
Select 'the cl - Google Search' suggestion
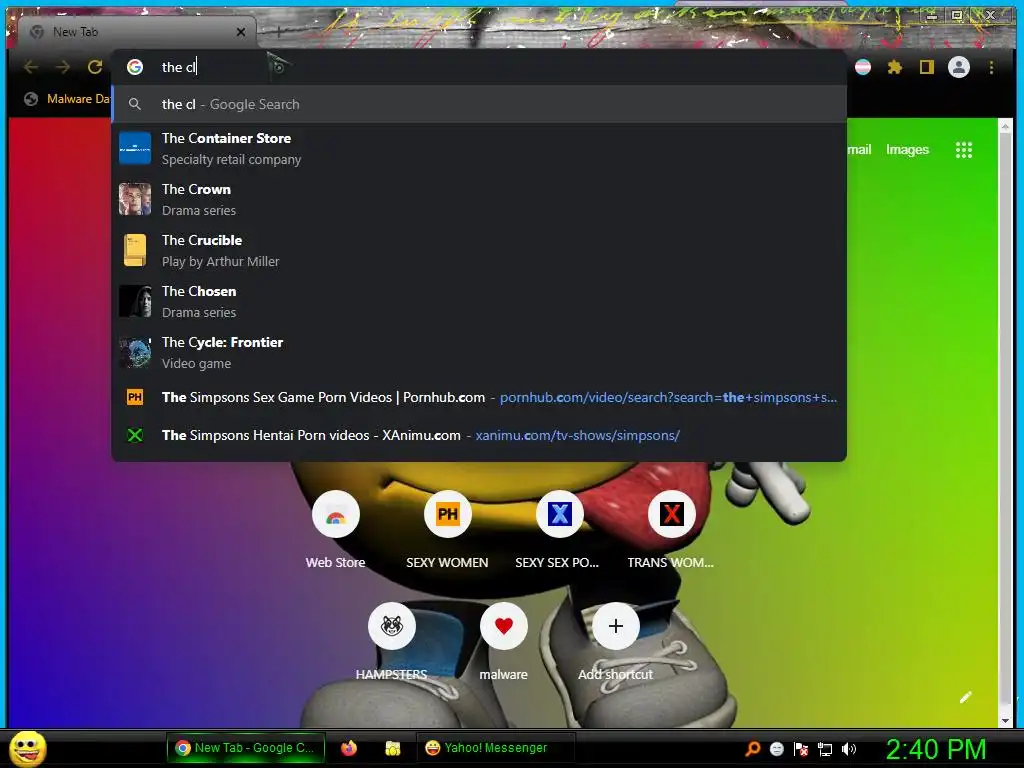pyautogui.click(x=479, y=104)
